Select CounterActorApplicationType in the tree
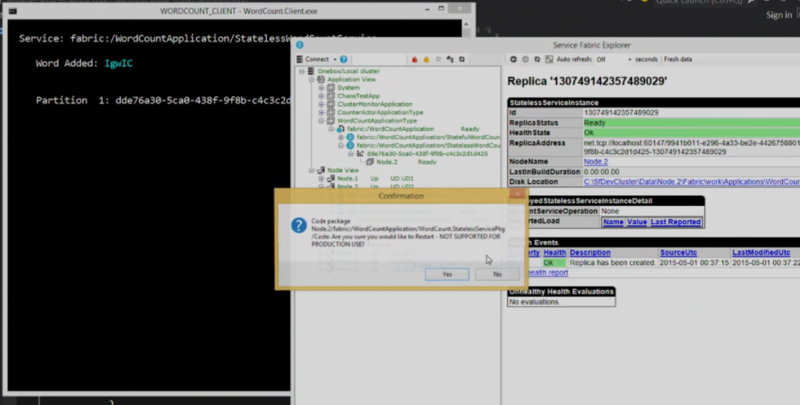Screen dimensions: 800x405 coord(380,112)
